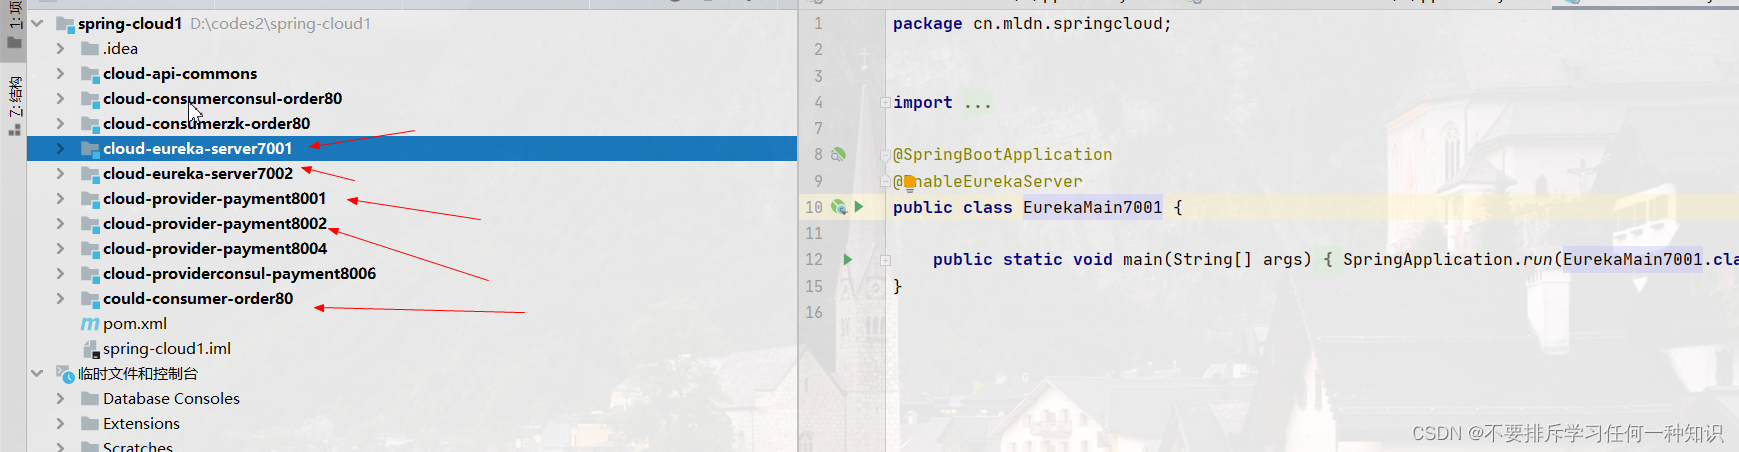This screenshot has width=1739, height=452.
Task: Open the Project tool window tab
Action: click(14, 26)
